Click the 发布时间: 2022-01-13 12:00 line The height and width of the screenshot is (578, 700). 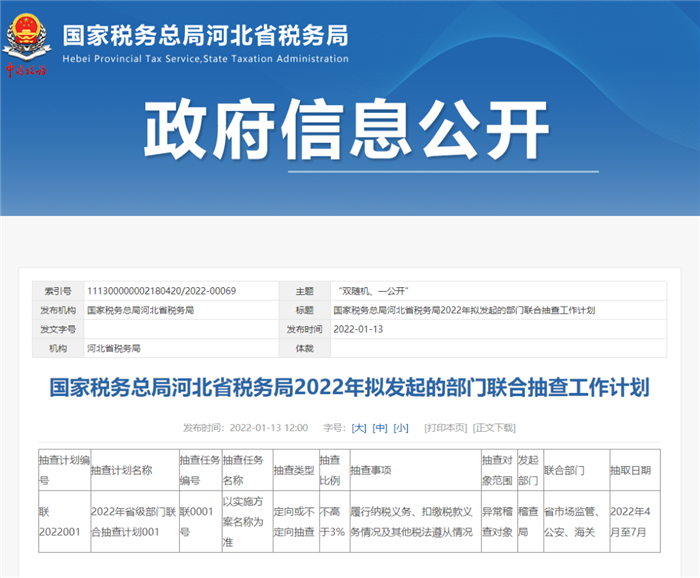pyautogui.click(x=246, y=428)
